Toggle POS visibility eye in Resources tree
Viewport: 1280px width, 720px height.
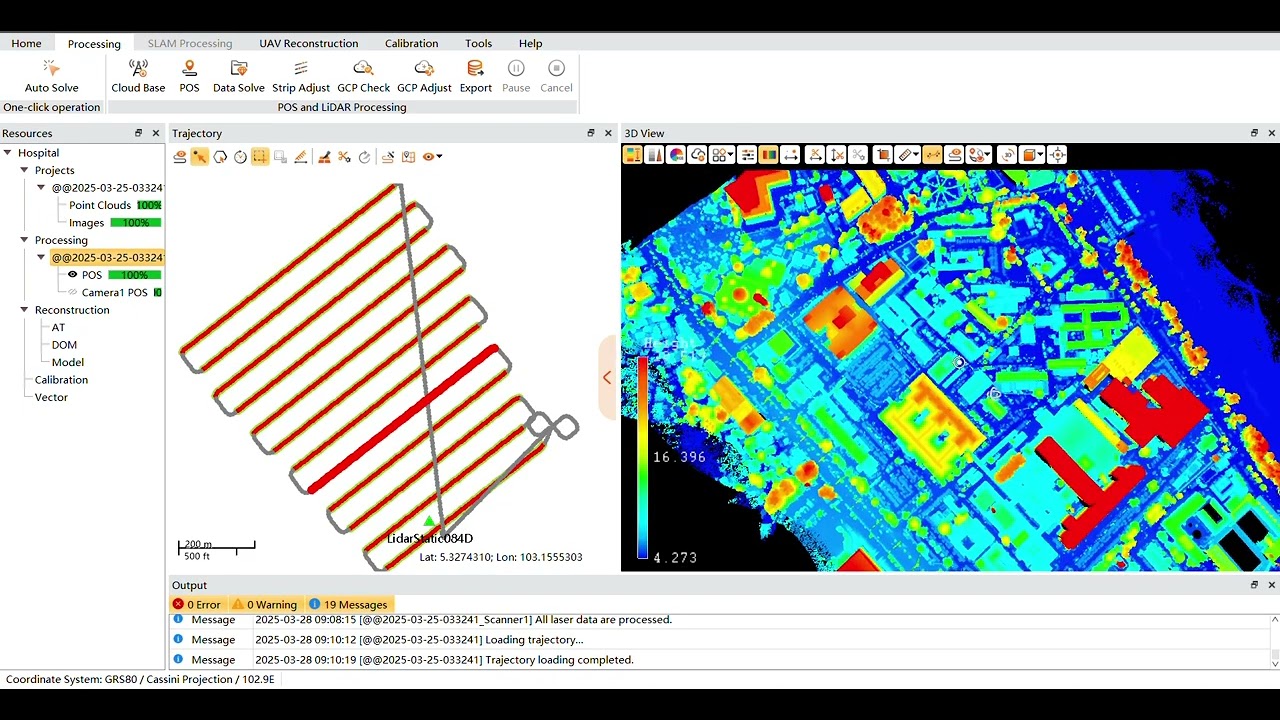point(72,275)
